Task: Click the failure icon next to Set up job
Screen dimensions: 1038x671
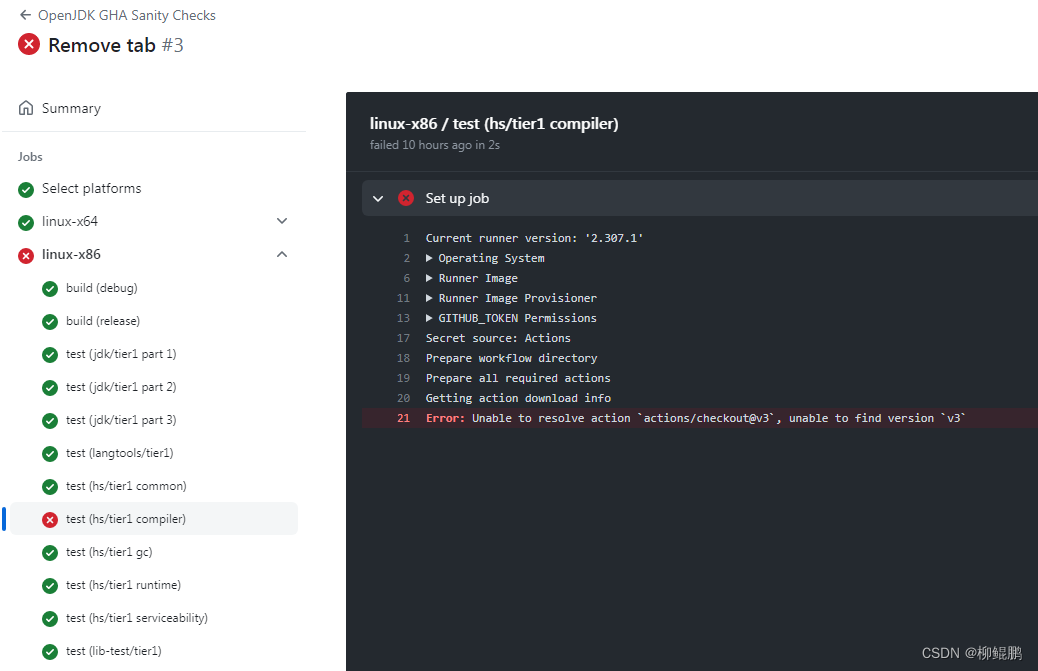Action: [406, 198]
